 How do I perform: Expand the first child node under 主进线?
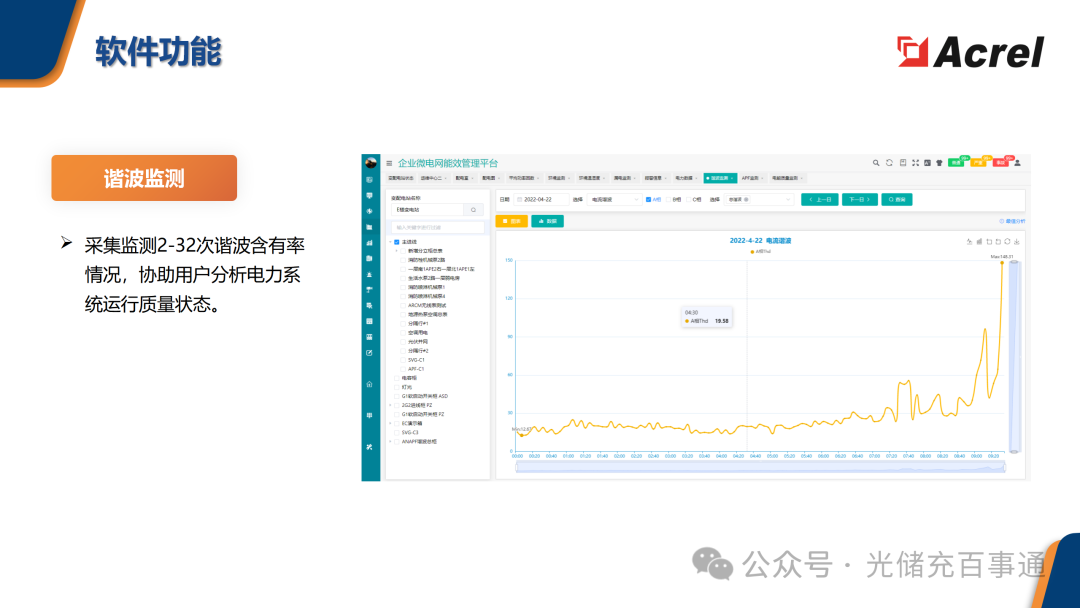click(x=397, y=251)
